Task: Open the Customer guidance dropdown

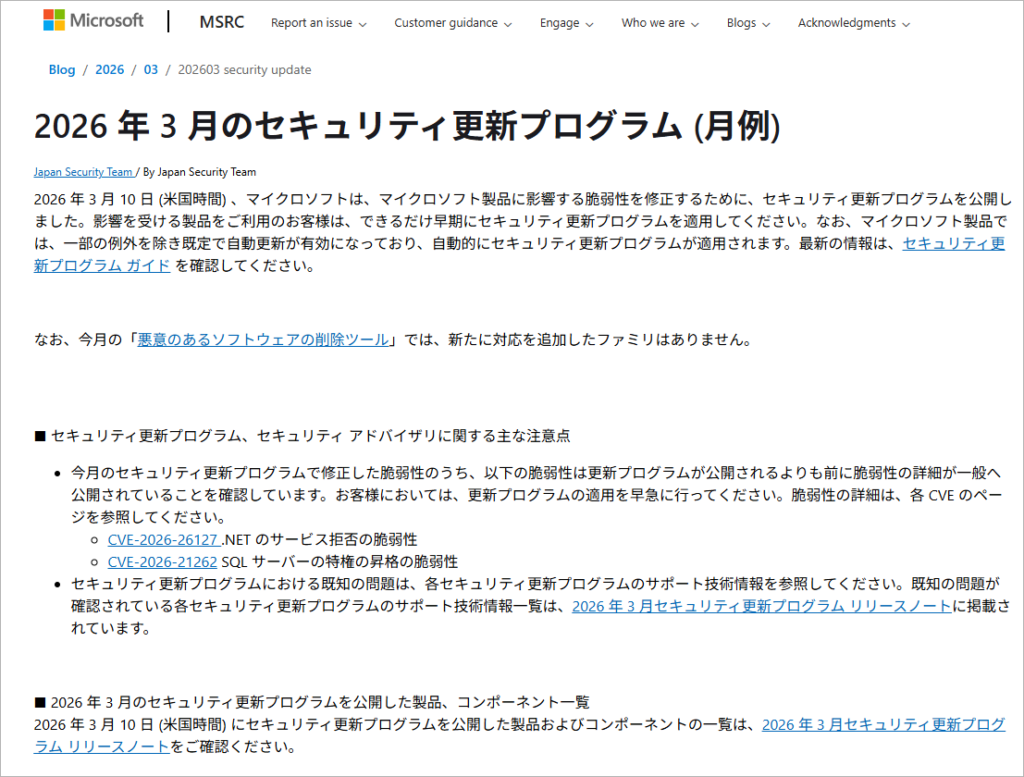Action: click(453, 23)
